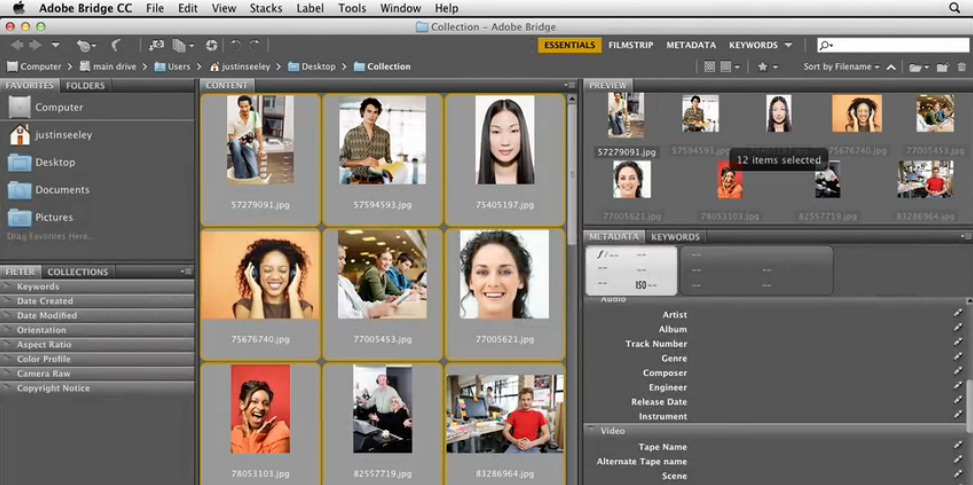Image resolution: width=973 pixels, height=485 pixels.
Task: Open Computer in Favorites
Action: (46, 107)
